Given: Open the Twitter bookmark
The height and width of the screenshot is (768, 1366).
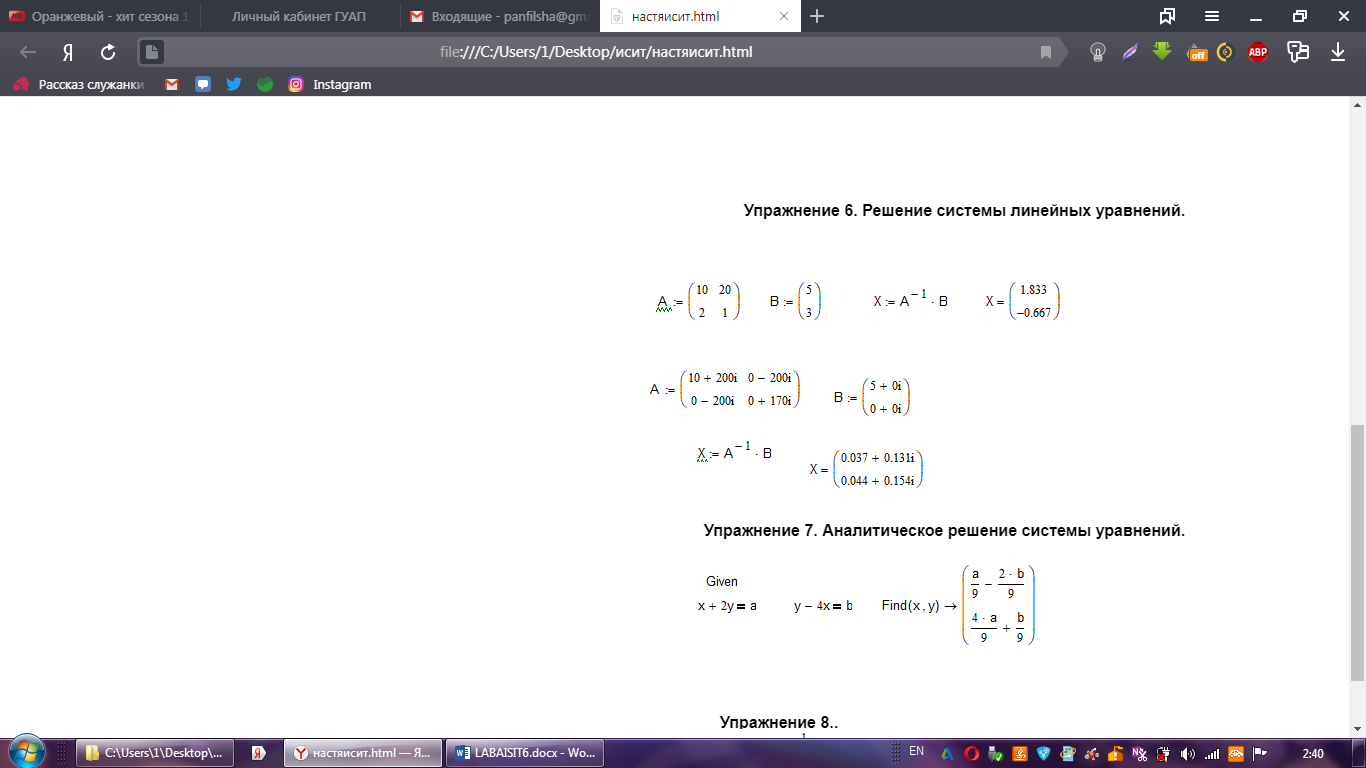Looking at the screenshot, I should tap(234, 84).
